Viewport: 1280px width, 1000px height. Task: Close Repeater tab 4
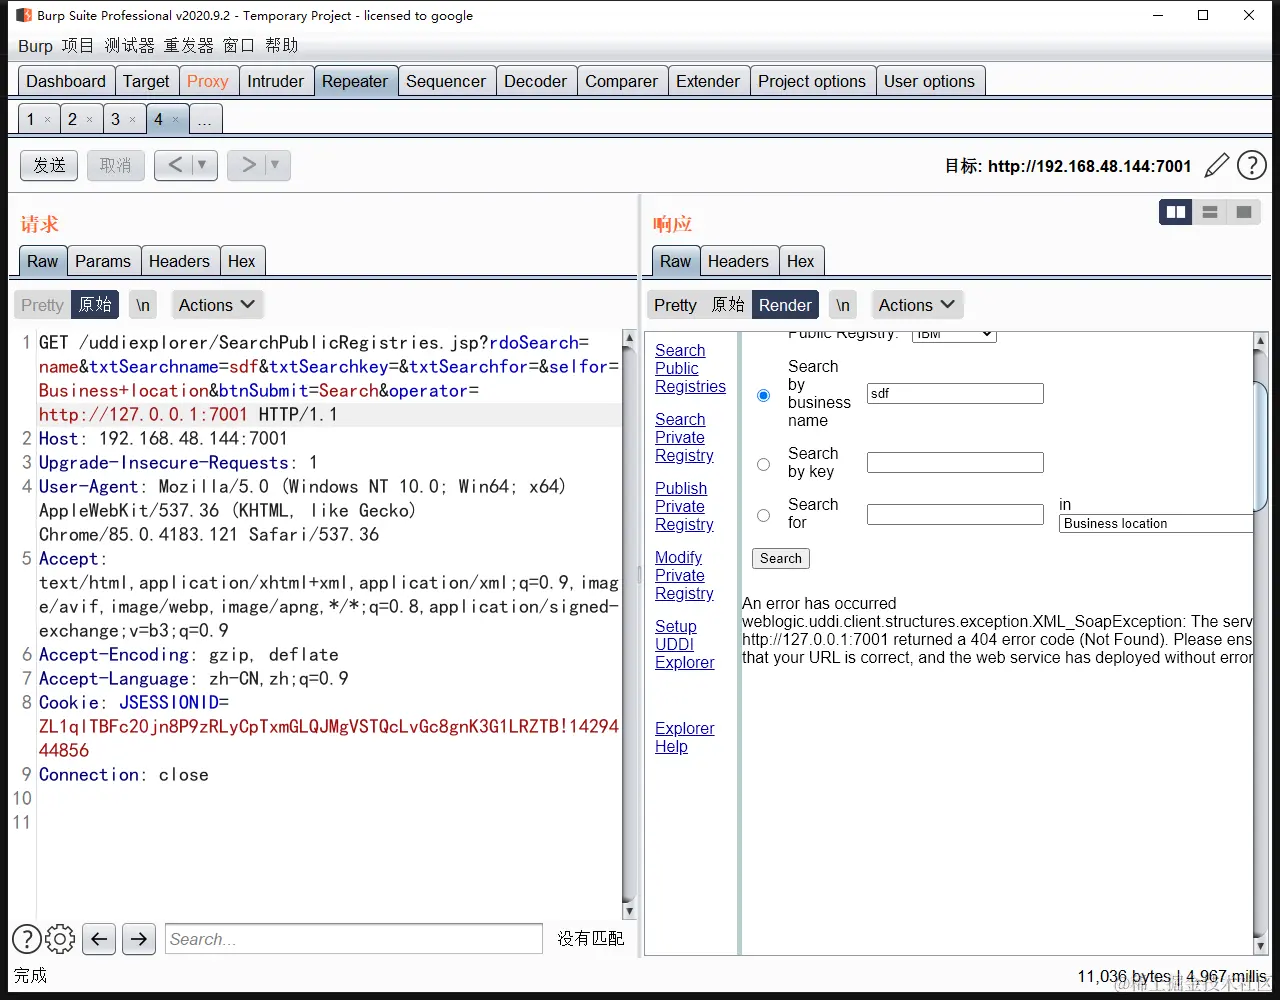(x=175, y=120)
